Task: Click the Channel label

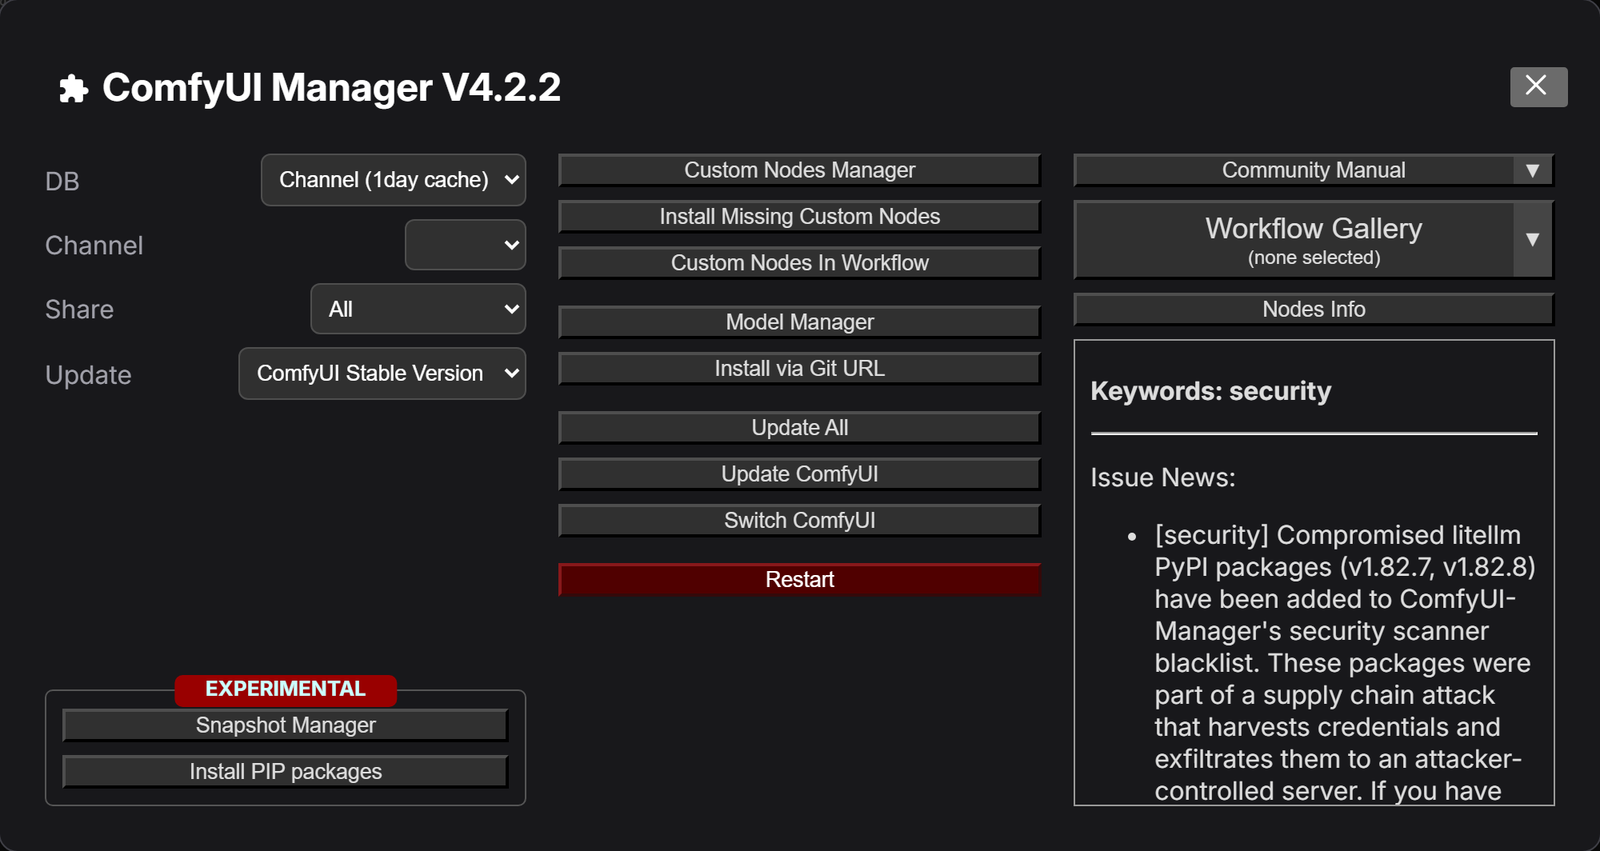Action: coord(94,246)
